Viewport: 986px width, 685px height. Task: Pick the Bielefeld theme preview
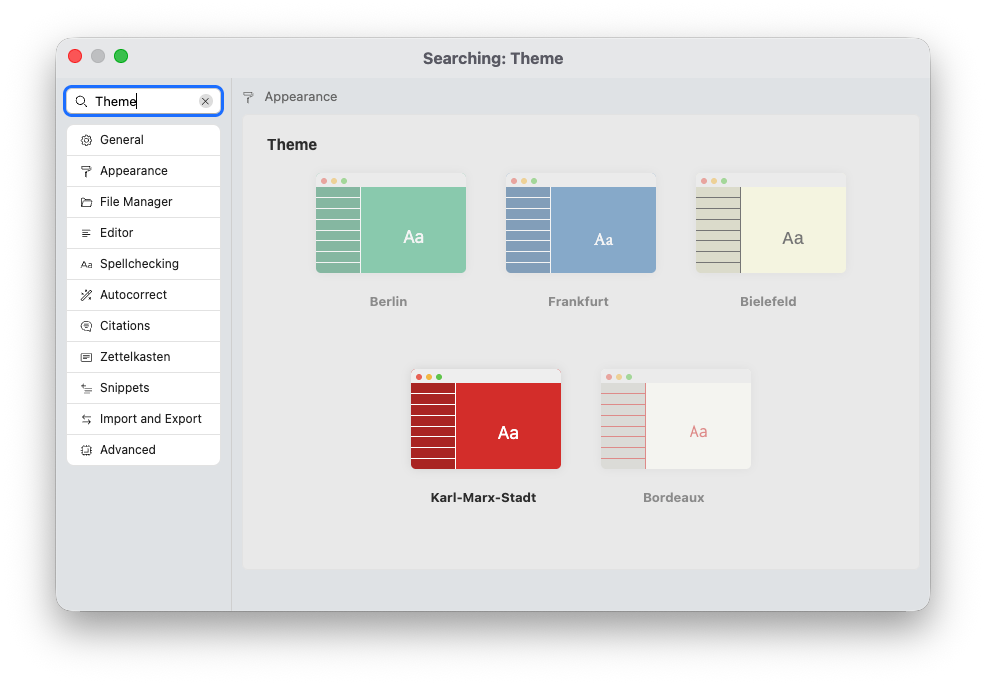[x=769, y=222]
